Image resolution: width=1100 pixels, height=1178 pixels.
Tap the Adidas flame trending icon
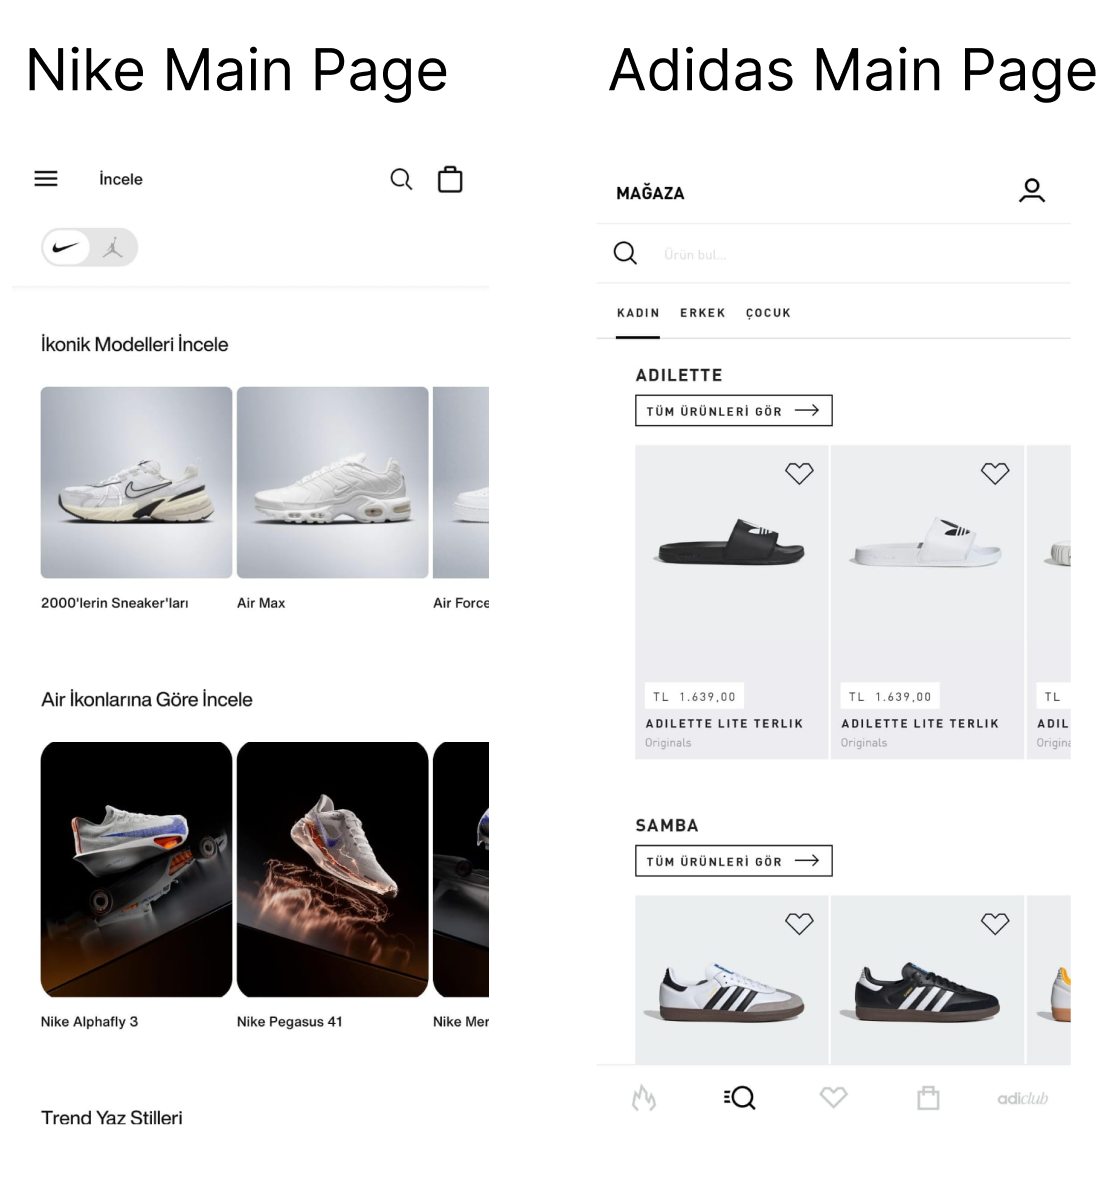pyautogui.click(x=644, y=1098)
